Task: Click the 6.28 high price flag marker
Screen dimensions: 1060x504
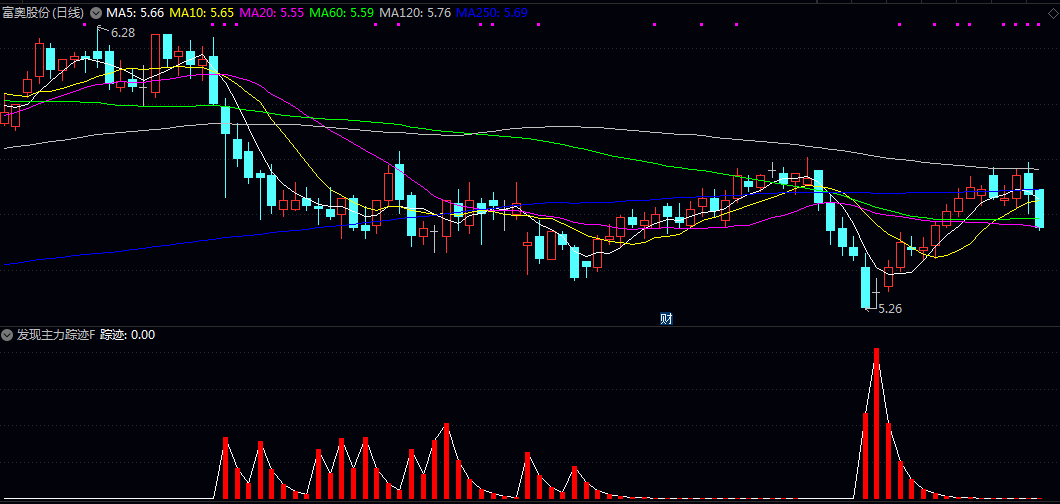Action: (x=122, y=32)
